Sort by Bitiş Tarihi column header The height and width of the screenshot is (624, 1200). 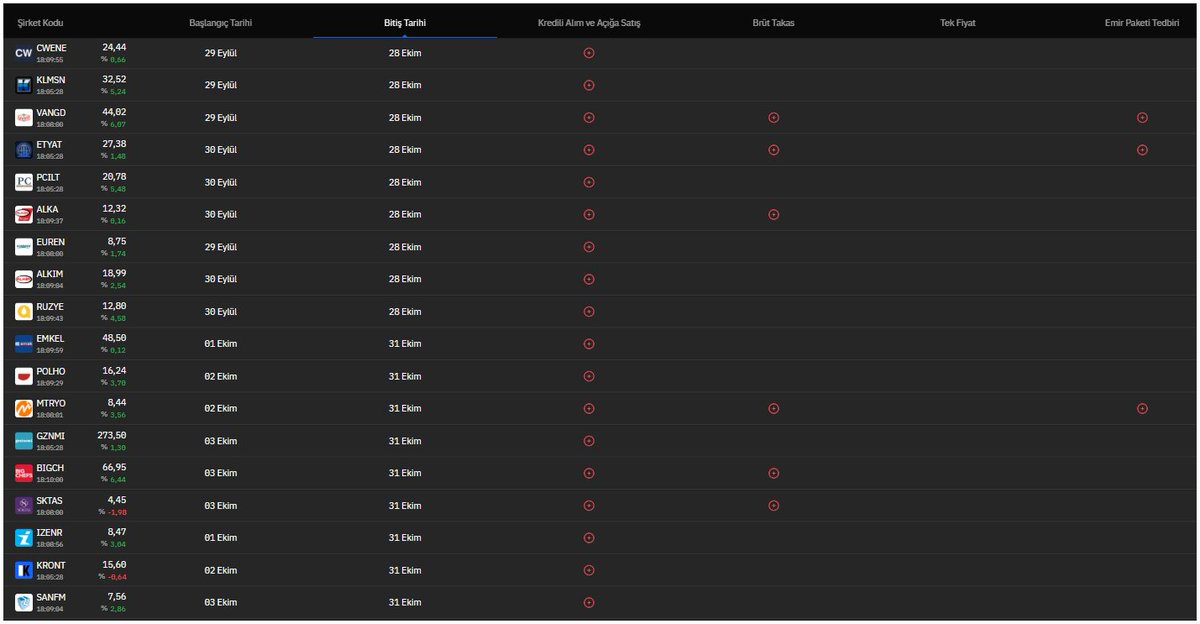tap(405, 22)
